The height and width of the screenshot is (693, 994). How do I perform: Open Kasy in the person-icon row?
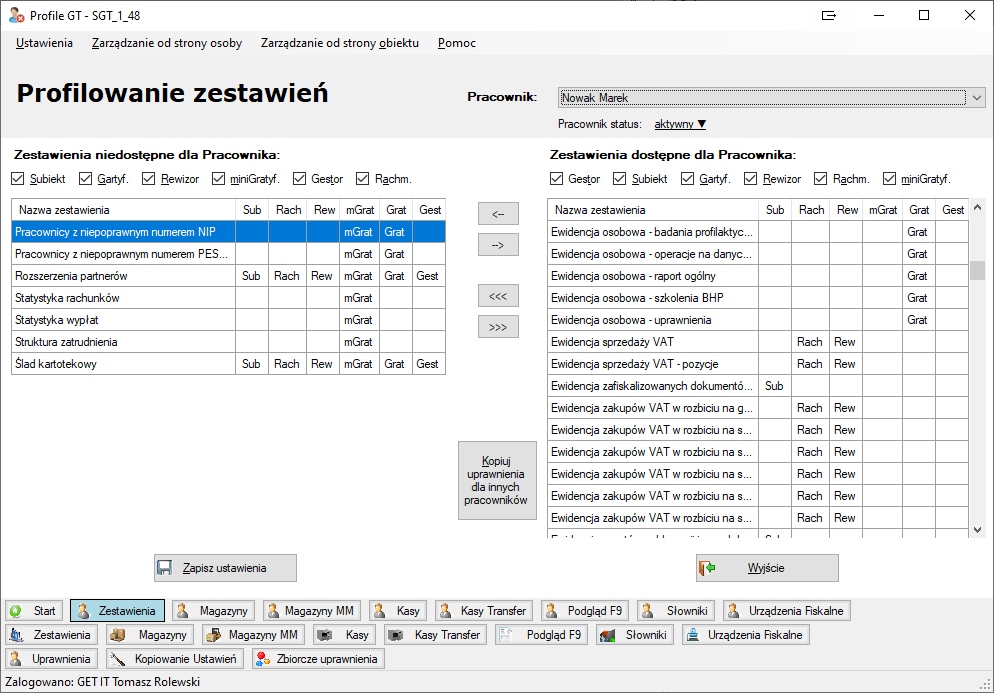click(x=397, y=611)
